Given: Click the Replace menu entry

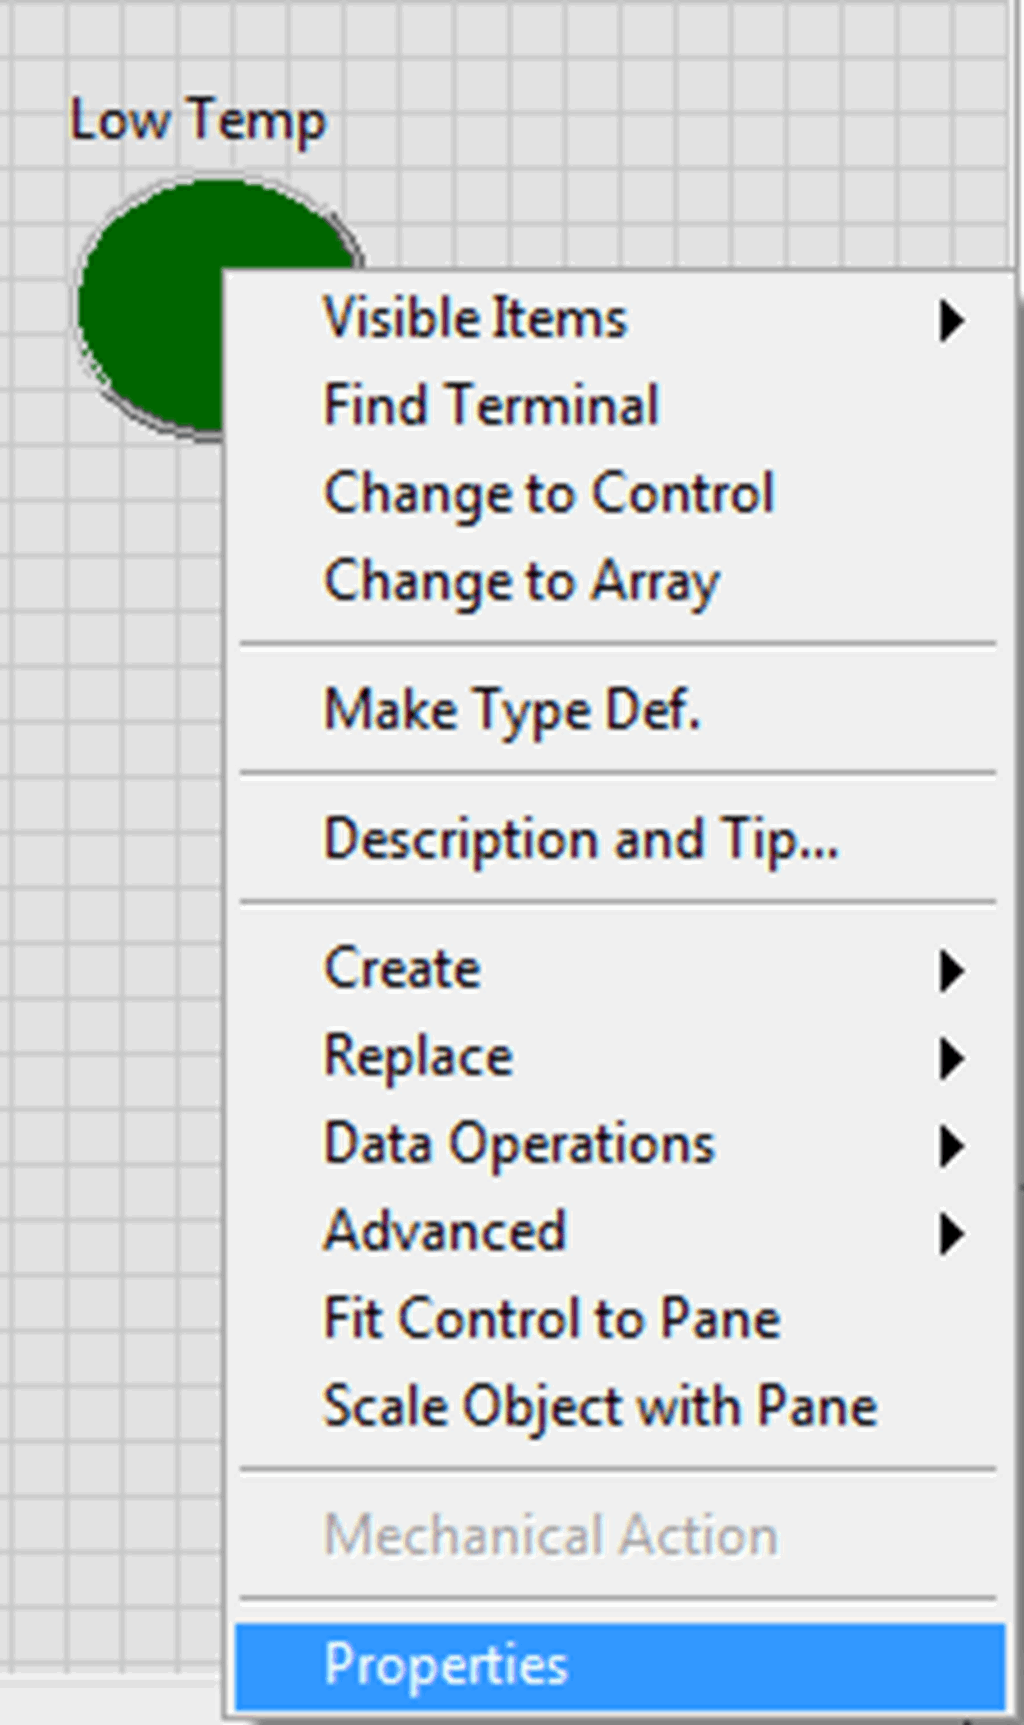Looking at the screenshot, I should [418, 1055].
